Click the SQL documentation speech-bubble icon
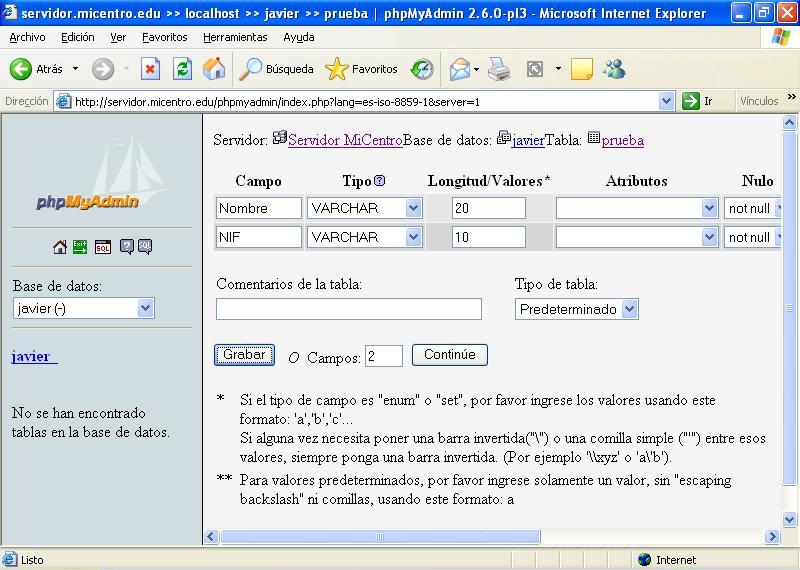Screen dimensions: 800x570 145,247
